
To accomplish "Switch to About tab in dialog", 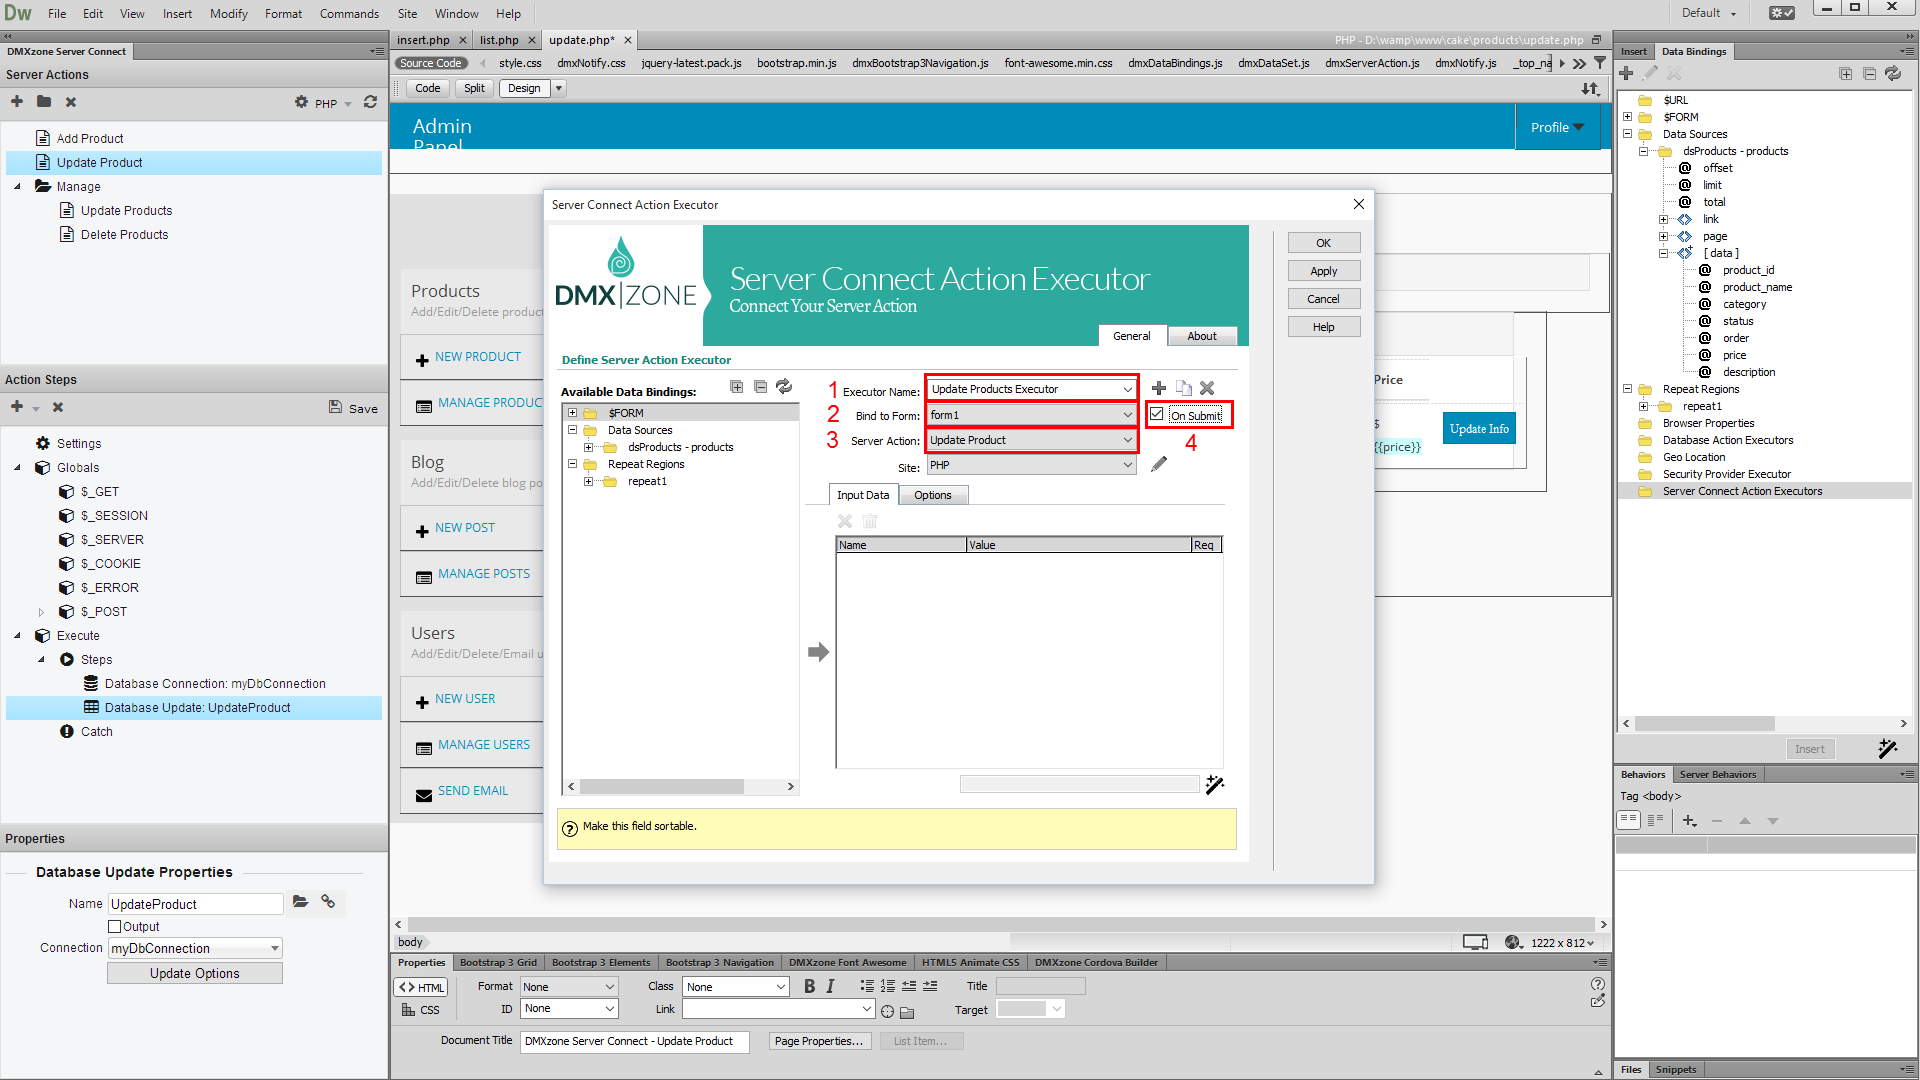I will tap(1201, 336).
